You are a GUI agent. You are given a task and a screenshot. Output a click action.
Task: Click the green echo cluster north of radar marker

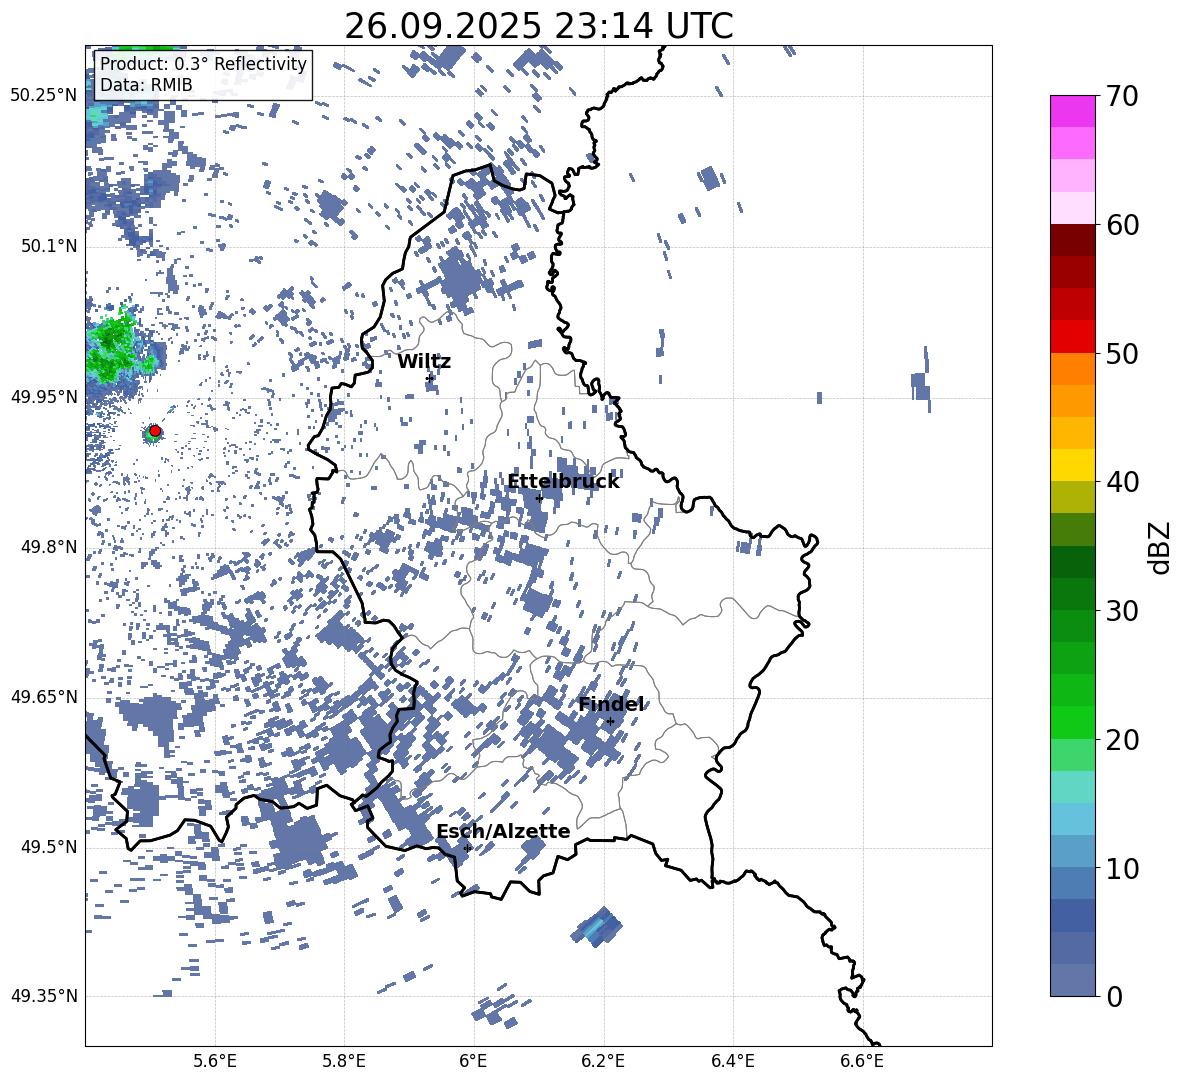tap(115, 349)
